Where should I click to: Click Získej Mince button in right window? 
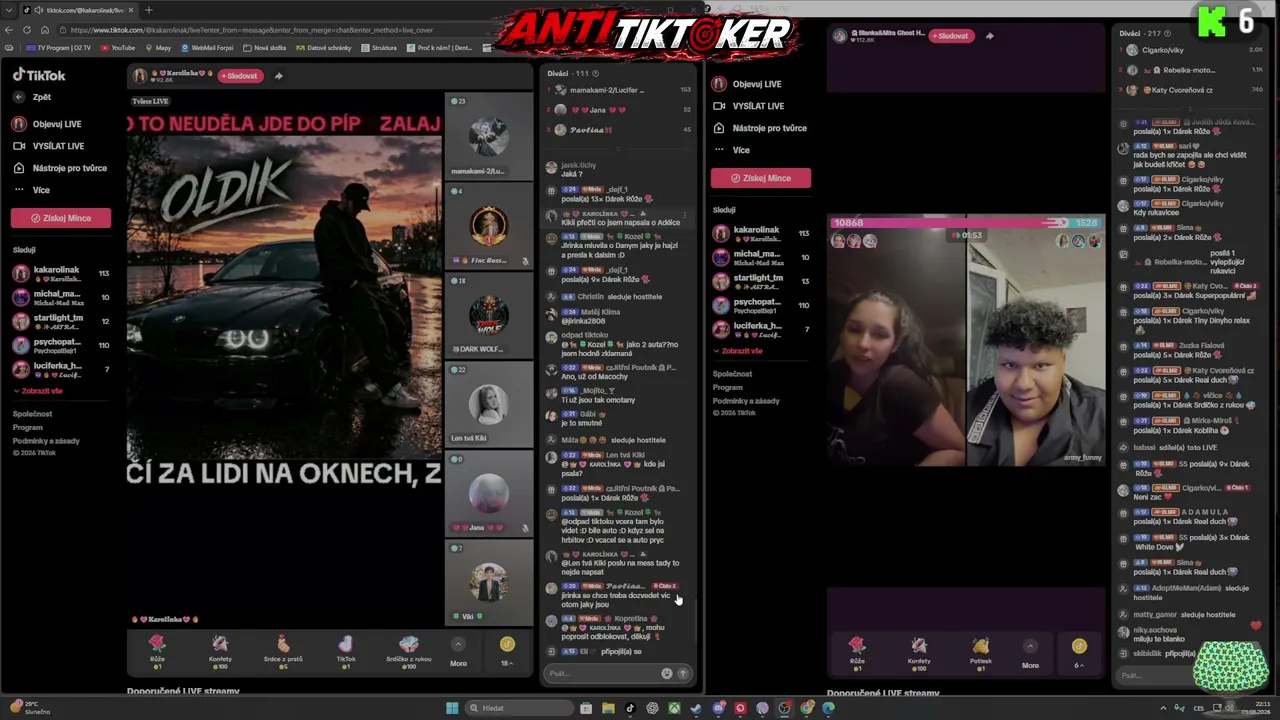761,178
